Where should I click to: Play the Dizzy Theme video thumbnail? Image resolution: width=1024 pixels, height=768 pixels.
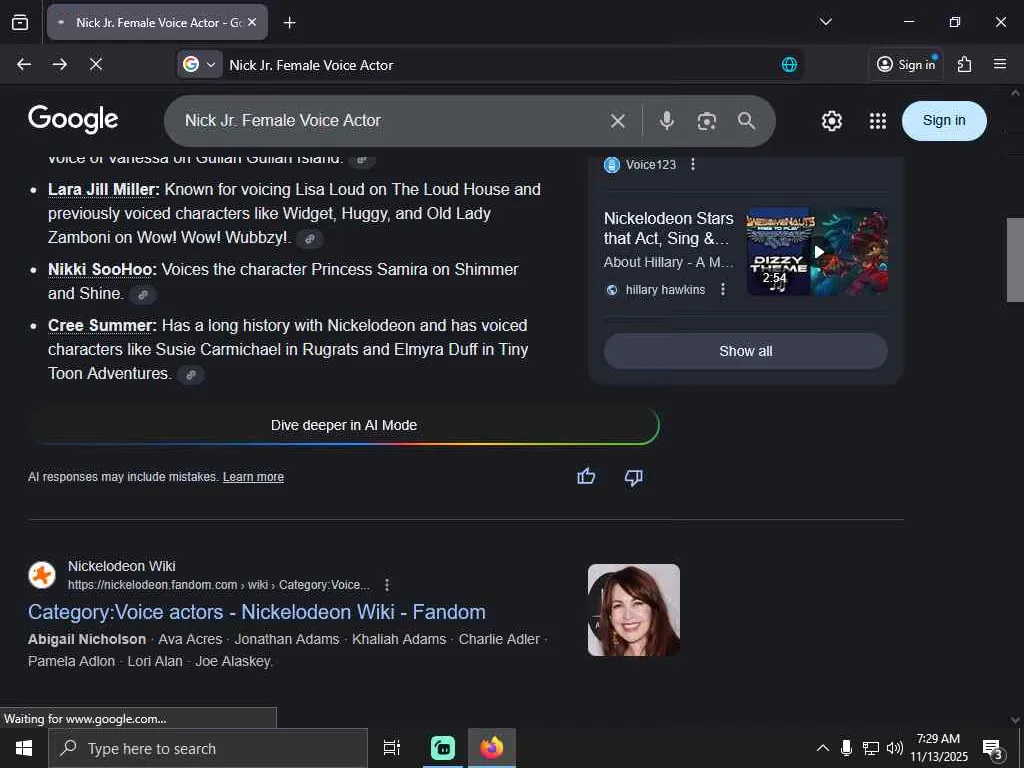click(x=817, y=251)
